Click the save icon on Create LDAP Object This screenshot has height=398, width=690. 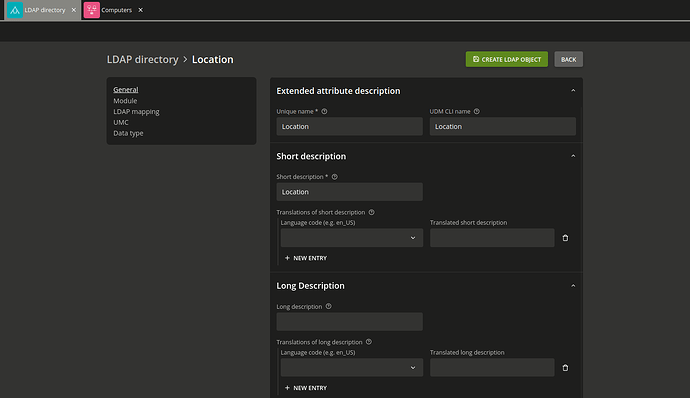(476, 59)
